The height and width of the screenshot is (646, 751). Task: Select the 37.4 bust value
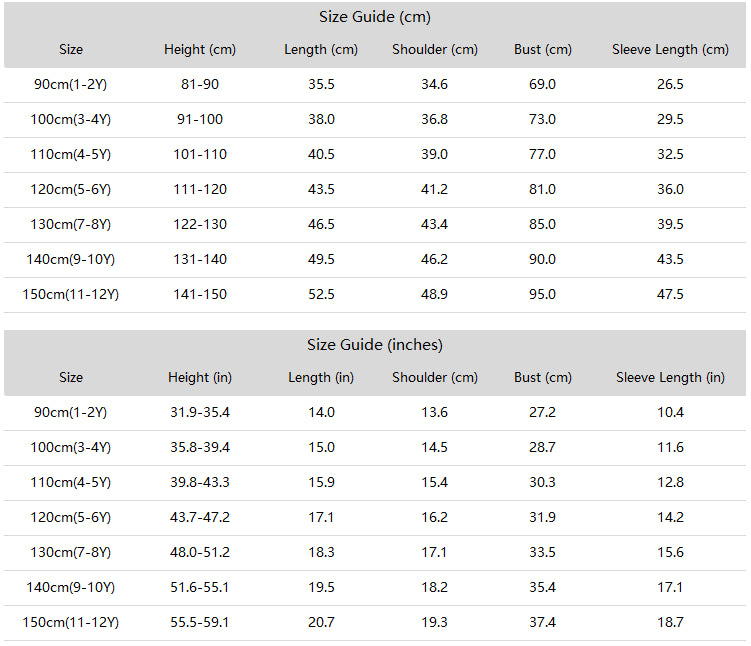pos(542,622)
